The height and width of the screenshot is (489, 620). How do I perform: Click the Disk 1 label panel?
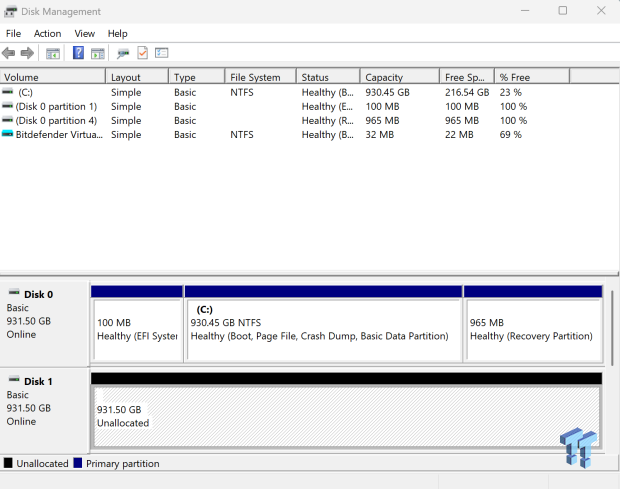pyautogui.click(x=44, y=411)
